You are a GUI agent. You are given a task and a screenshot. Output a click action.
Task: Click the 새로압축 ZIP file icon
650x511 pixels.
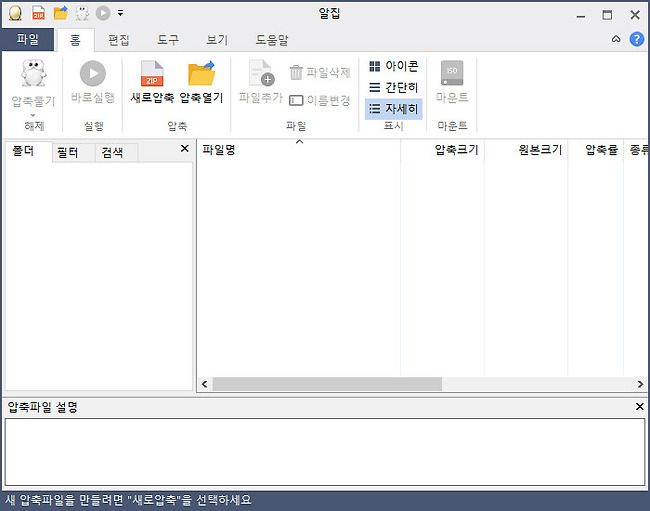152,74
